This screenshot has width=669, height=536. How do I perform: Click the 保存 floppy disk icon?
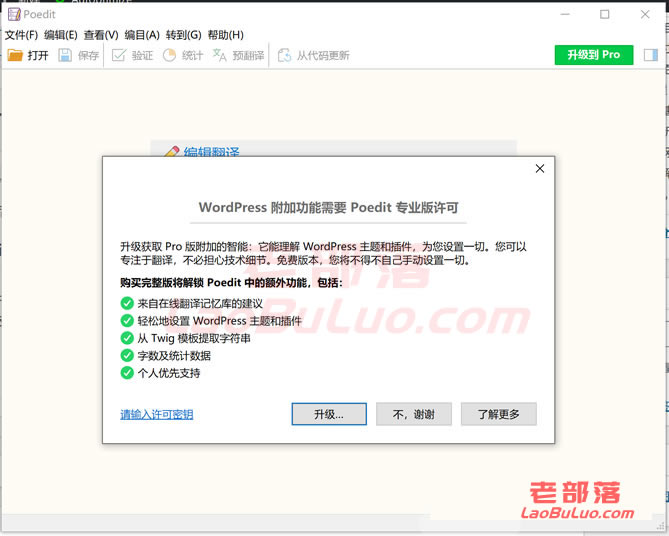tap(65, 55)
